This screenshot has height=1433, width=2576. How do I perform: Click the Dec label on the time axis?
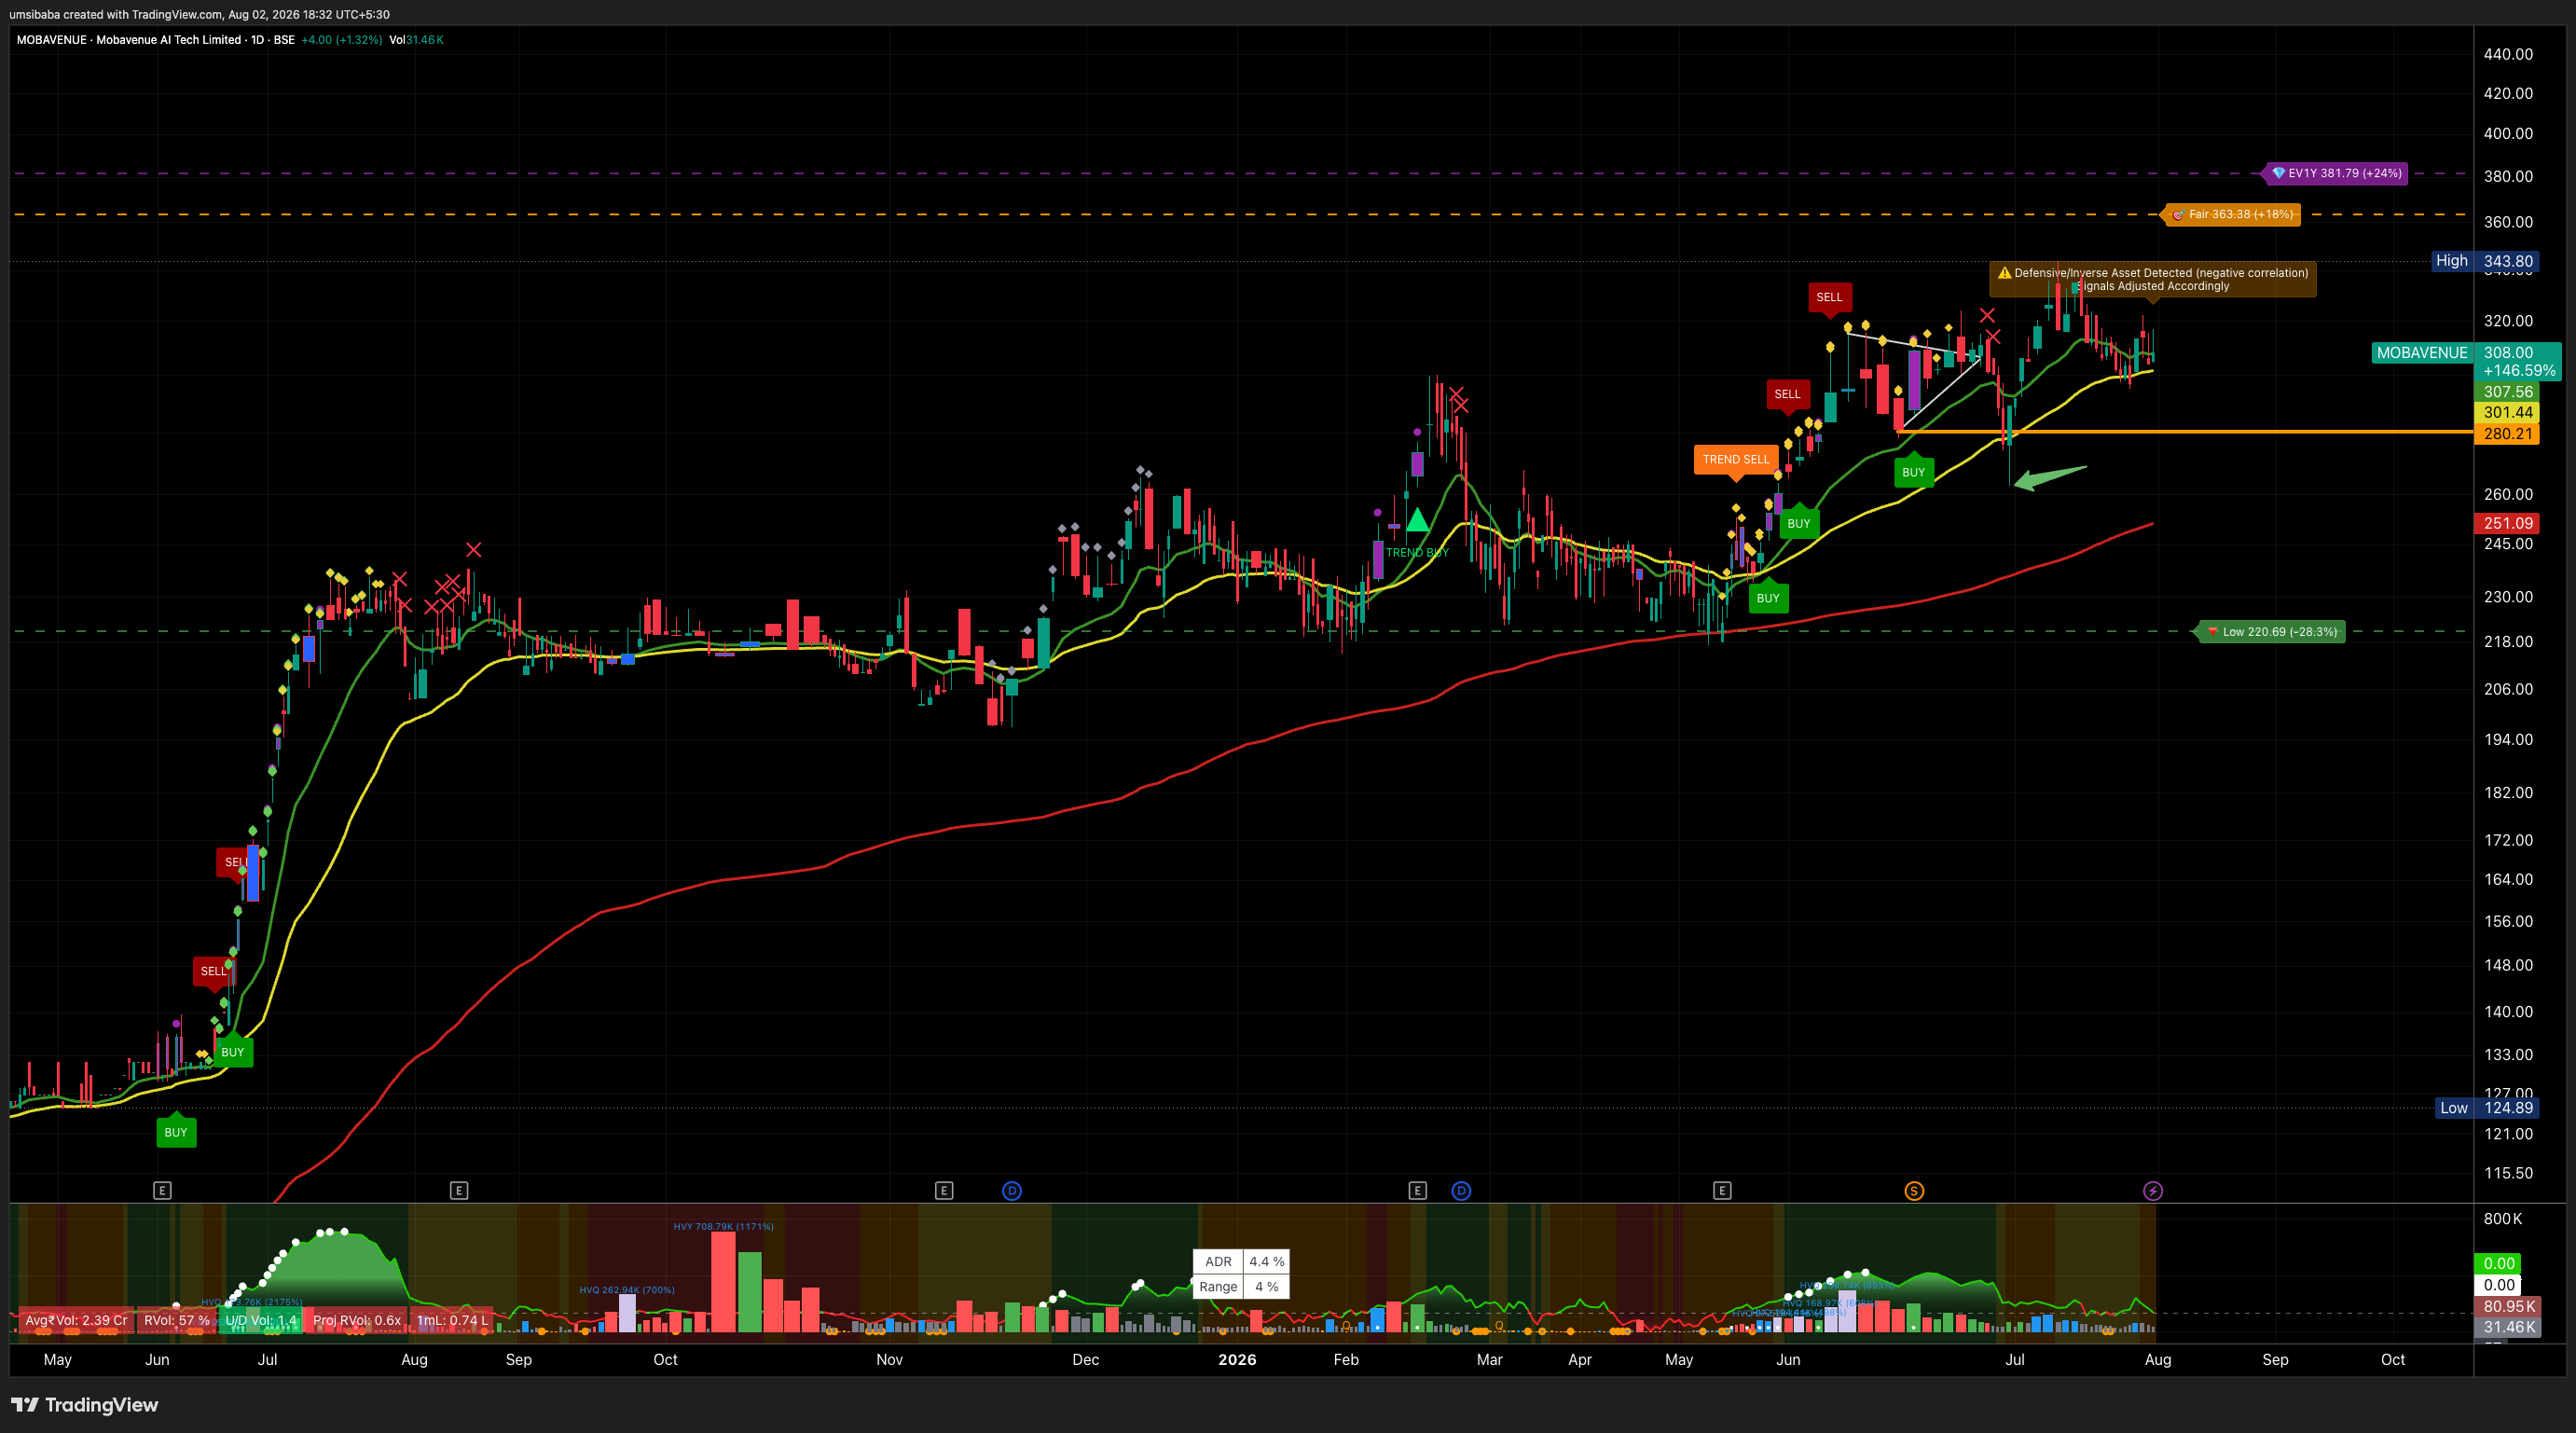click(x=1085, y=1360)
